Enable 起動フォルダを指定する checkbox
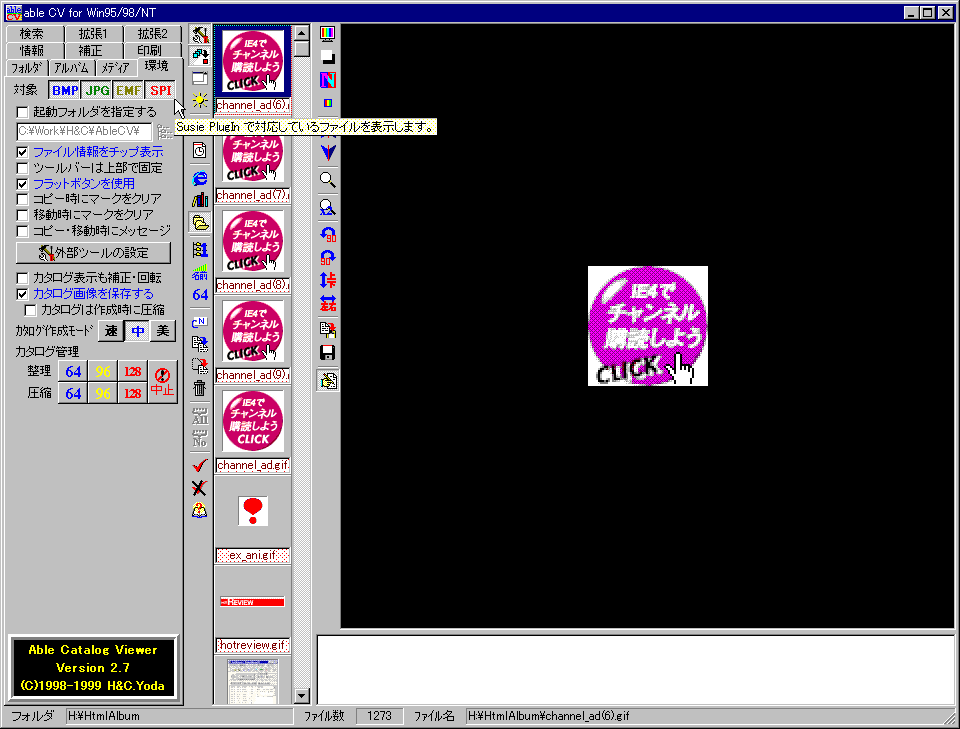Screen dimensions: 960x729 click(23, 112)
